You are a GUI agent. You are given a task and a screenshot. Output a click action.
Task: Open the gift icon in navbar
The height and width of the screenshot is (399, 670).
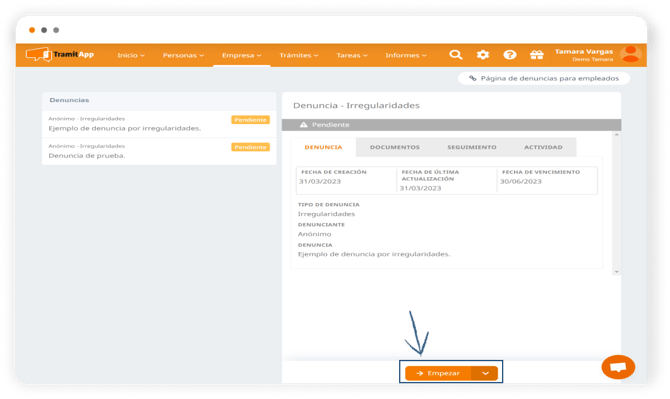click(537, 55)
